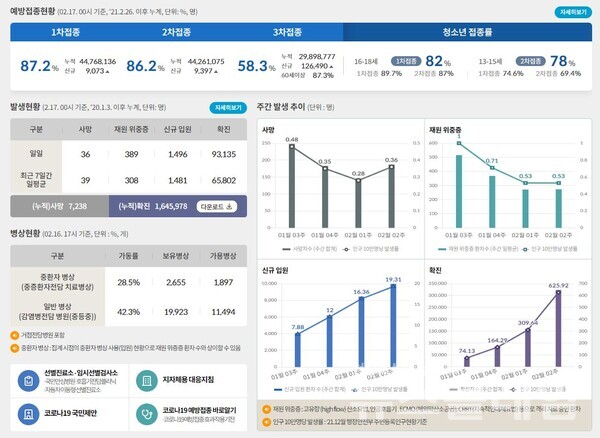Viewport: 600px width, 438px height.
Task: Open 자세히보기 next to 발생현황
Action: [x=227, y=107]
